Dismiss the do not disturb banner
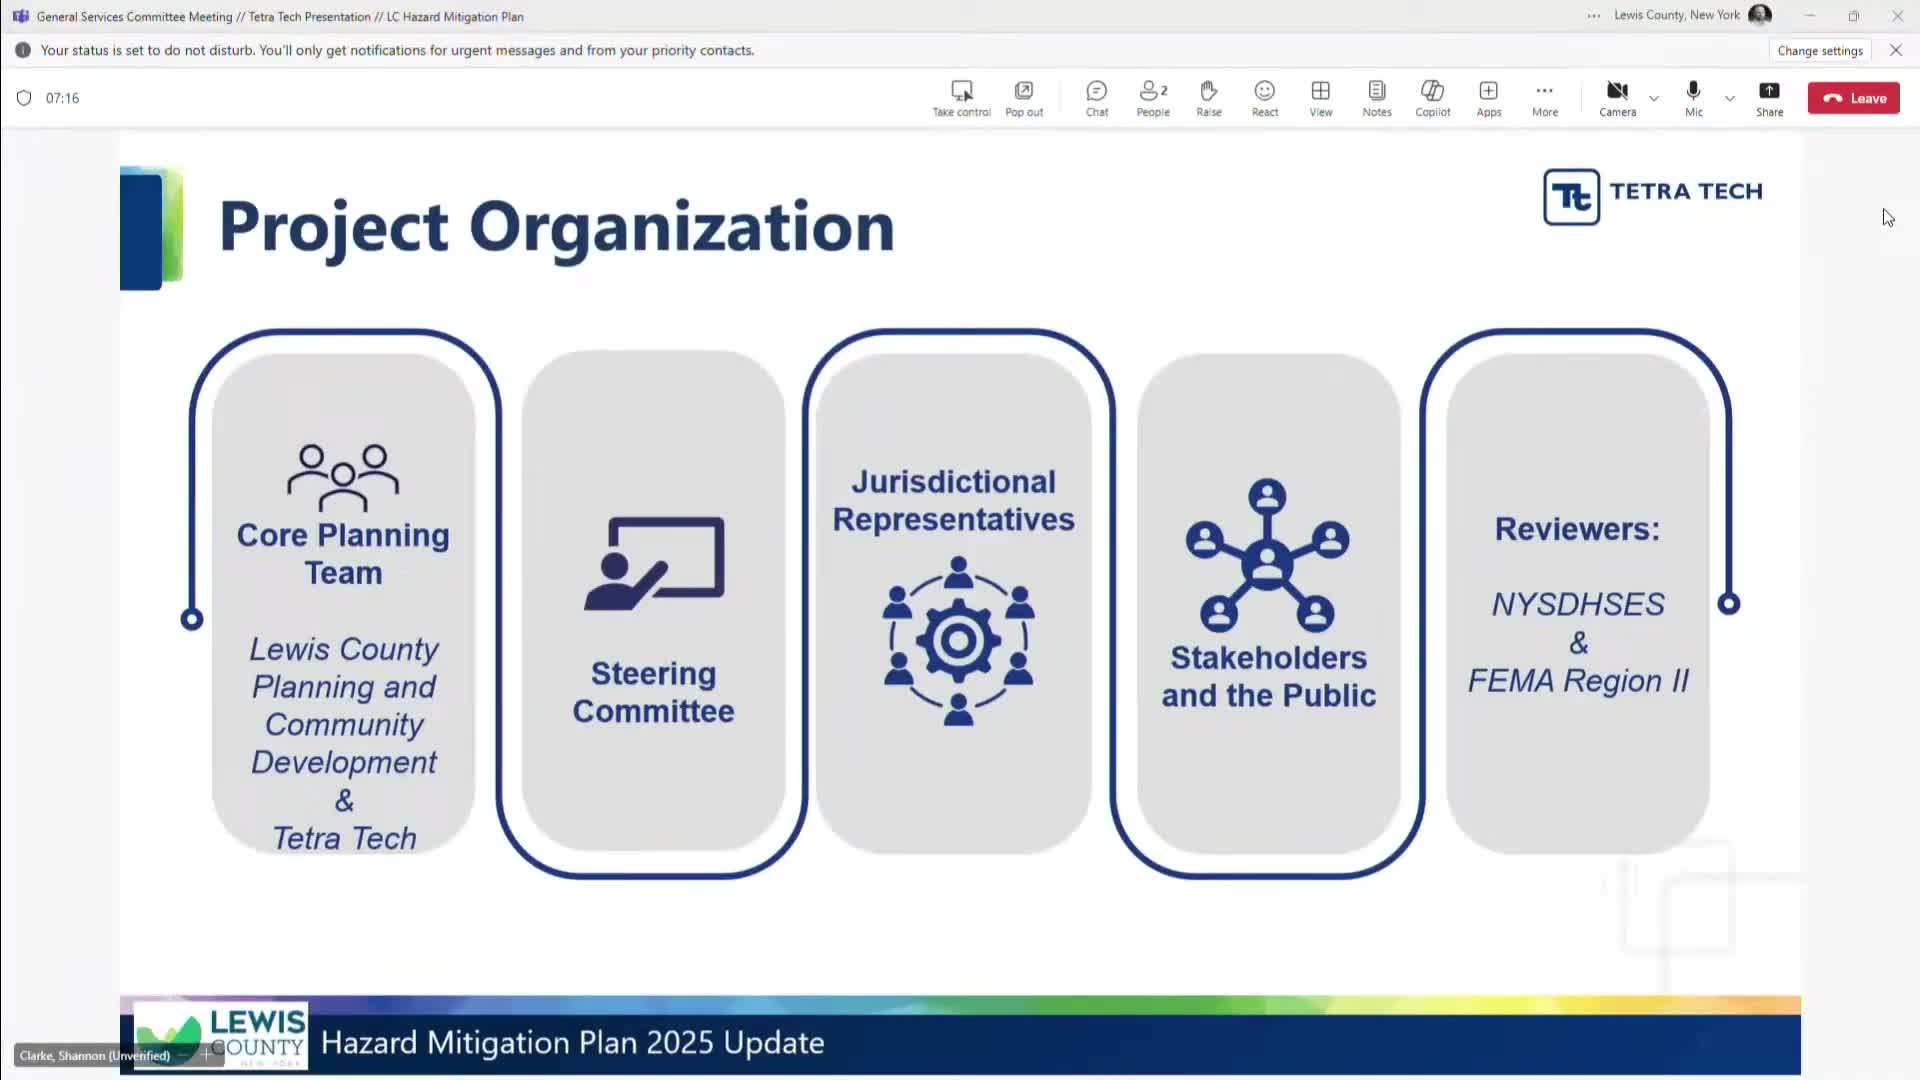The width and height of the screenshot is (1920, 1080). 1896,50
